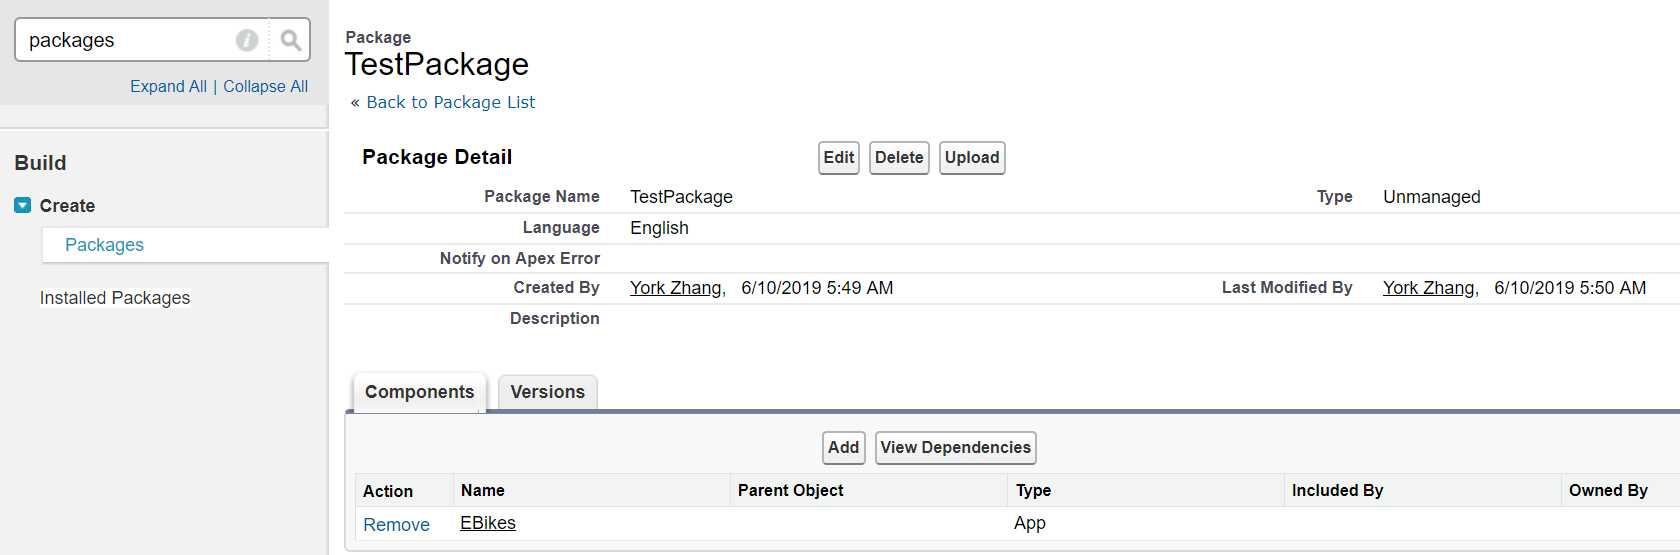The width and height of the screenshot is (1680, 555).
Task: Click Expand All link
Action: (168, 86)
